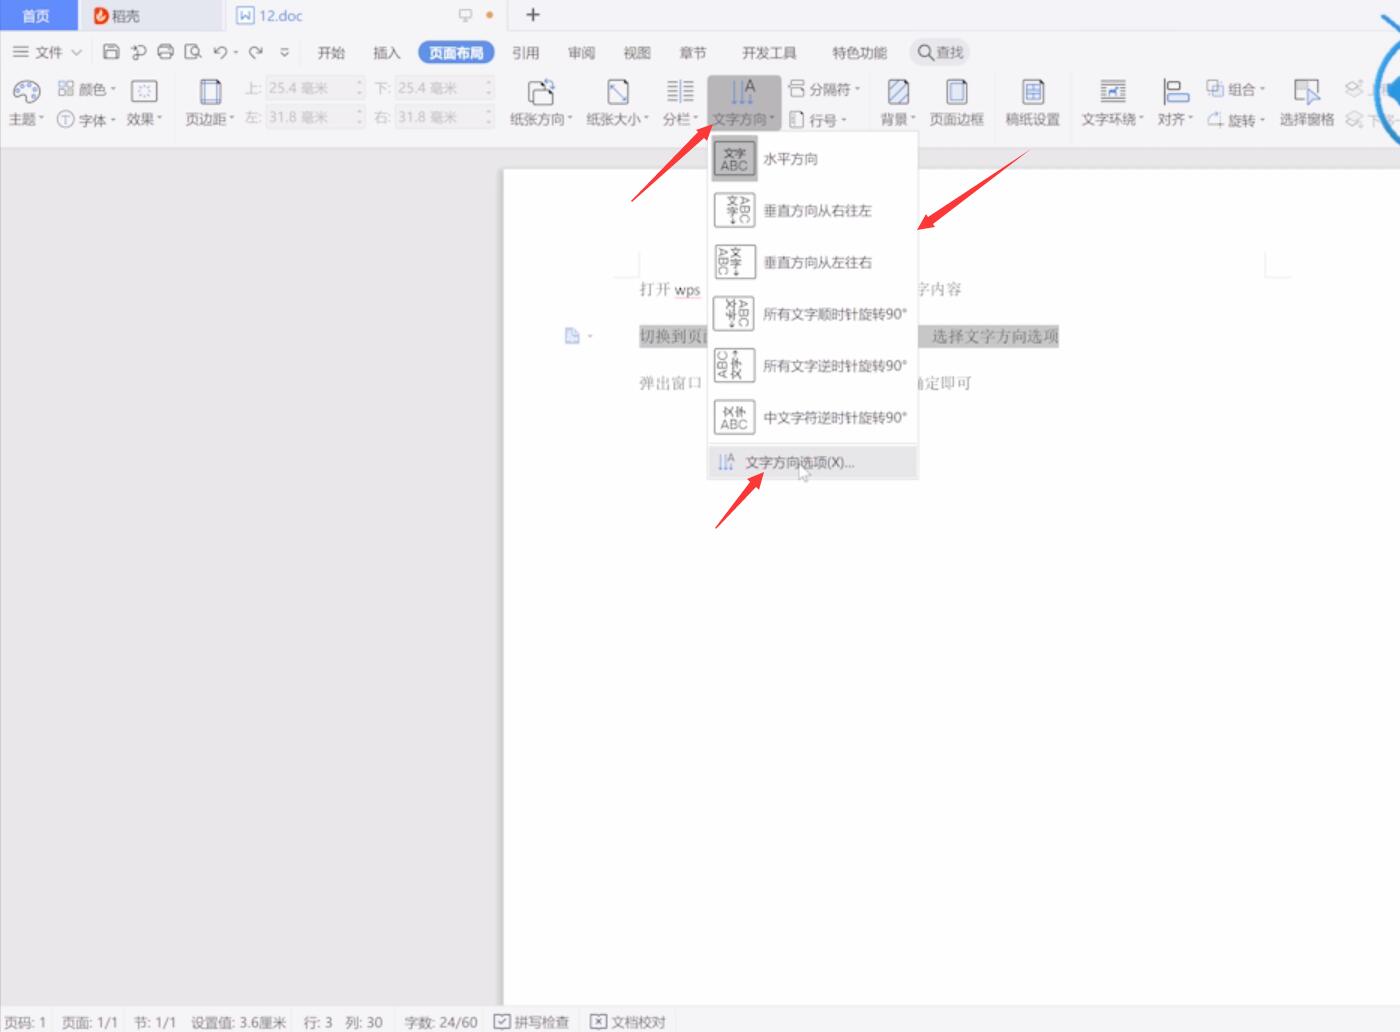1400x1032 pixels.
Task: Select the 12.doc document tab
Action: pos(365,15)
